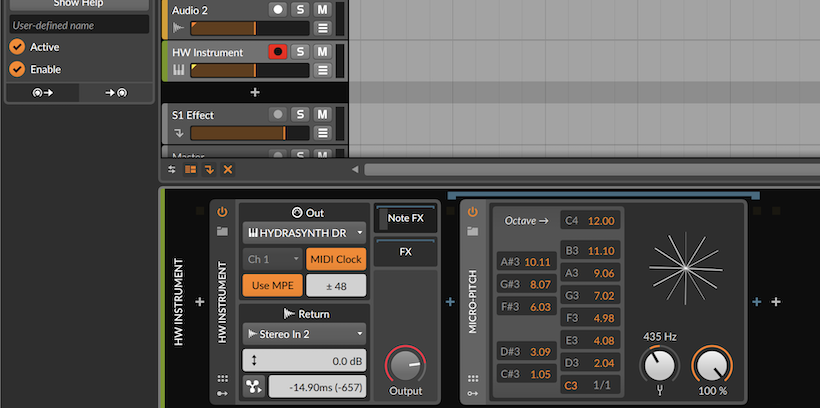This screenshot has height=408, width=820.
Task: Mute the HW Instrument track
Action: [x=323, y=52]
